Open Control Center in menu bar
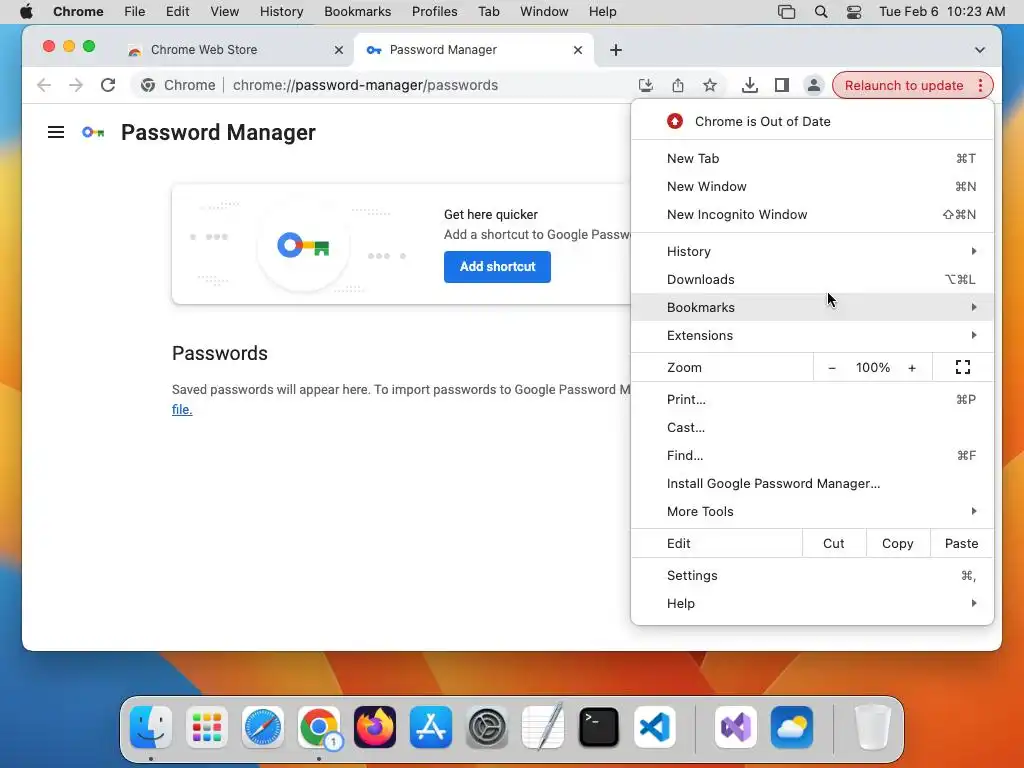The height and width of the screenshot is (768, 1024). pyautogui.click(x=854, y=12)
